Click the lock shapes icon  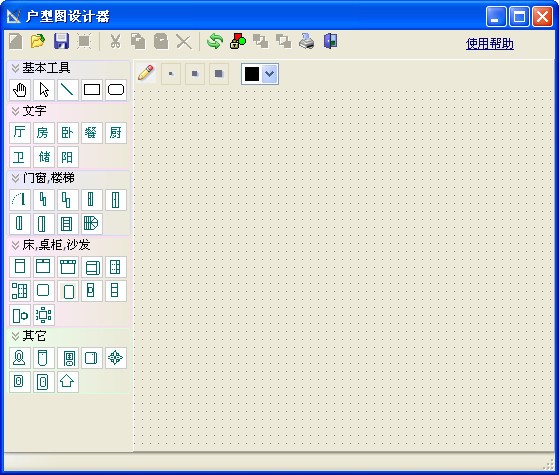pyautogui.click(x=238, y=41)
